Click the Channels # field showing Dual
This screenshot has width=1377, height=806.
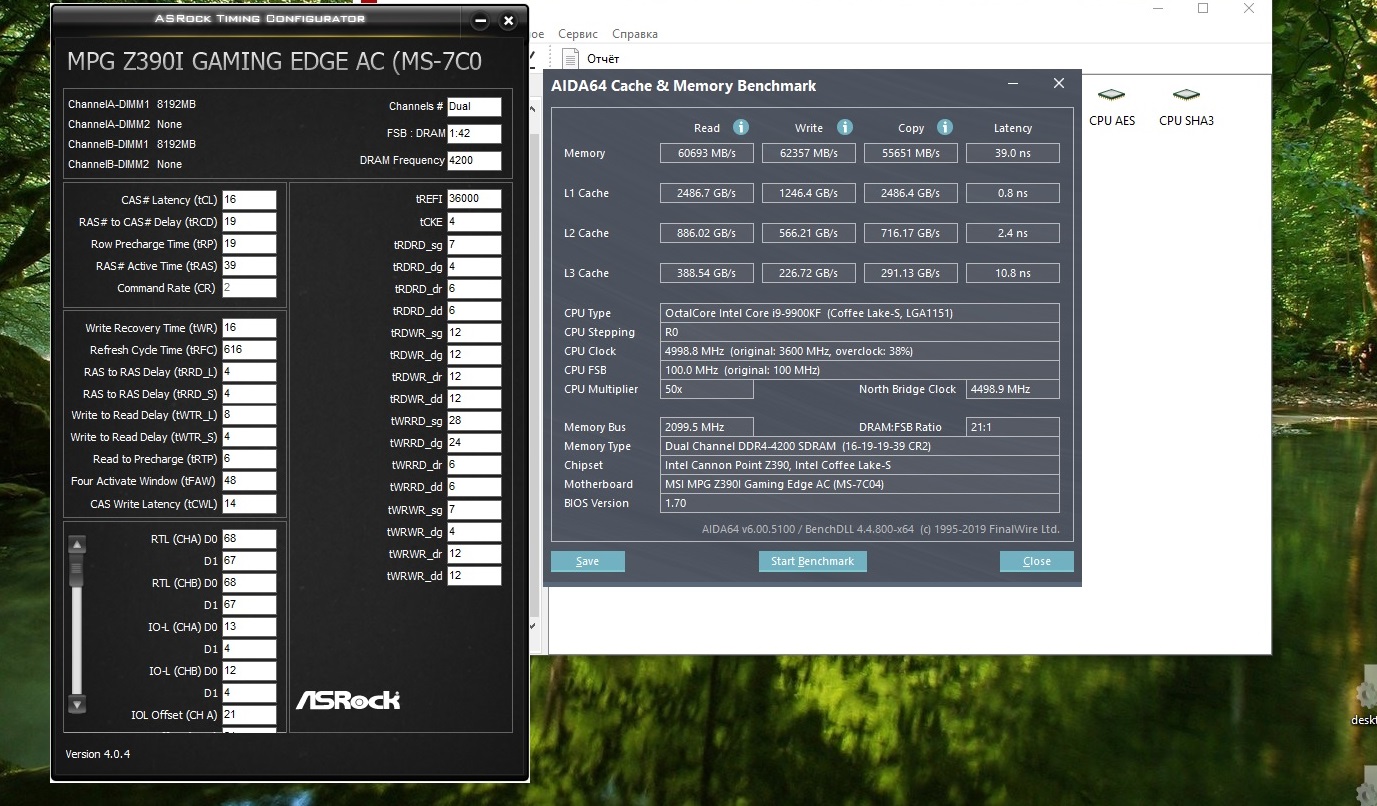(x=474, y=106)
